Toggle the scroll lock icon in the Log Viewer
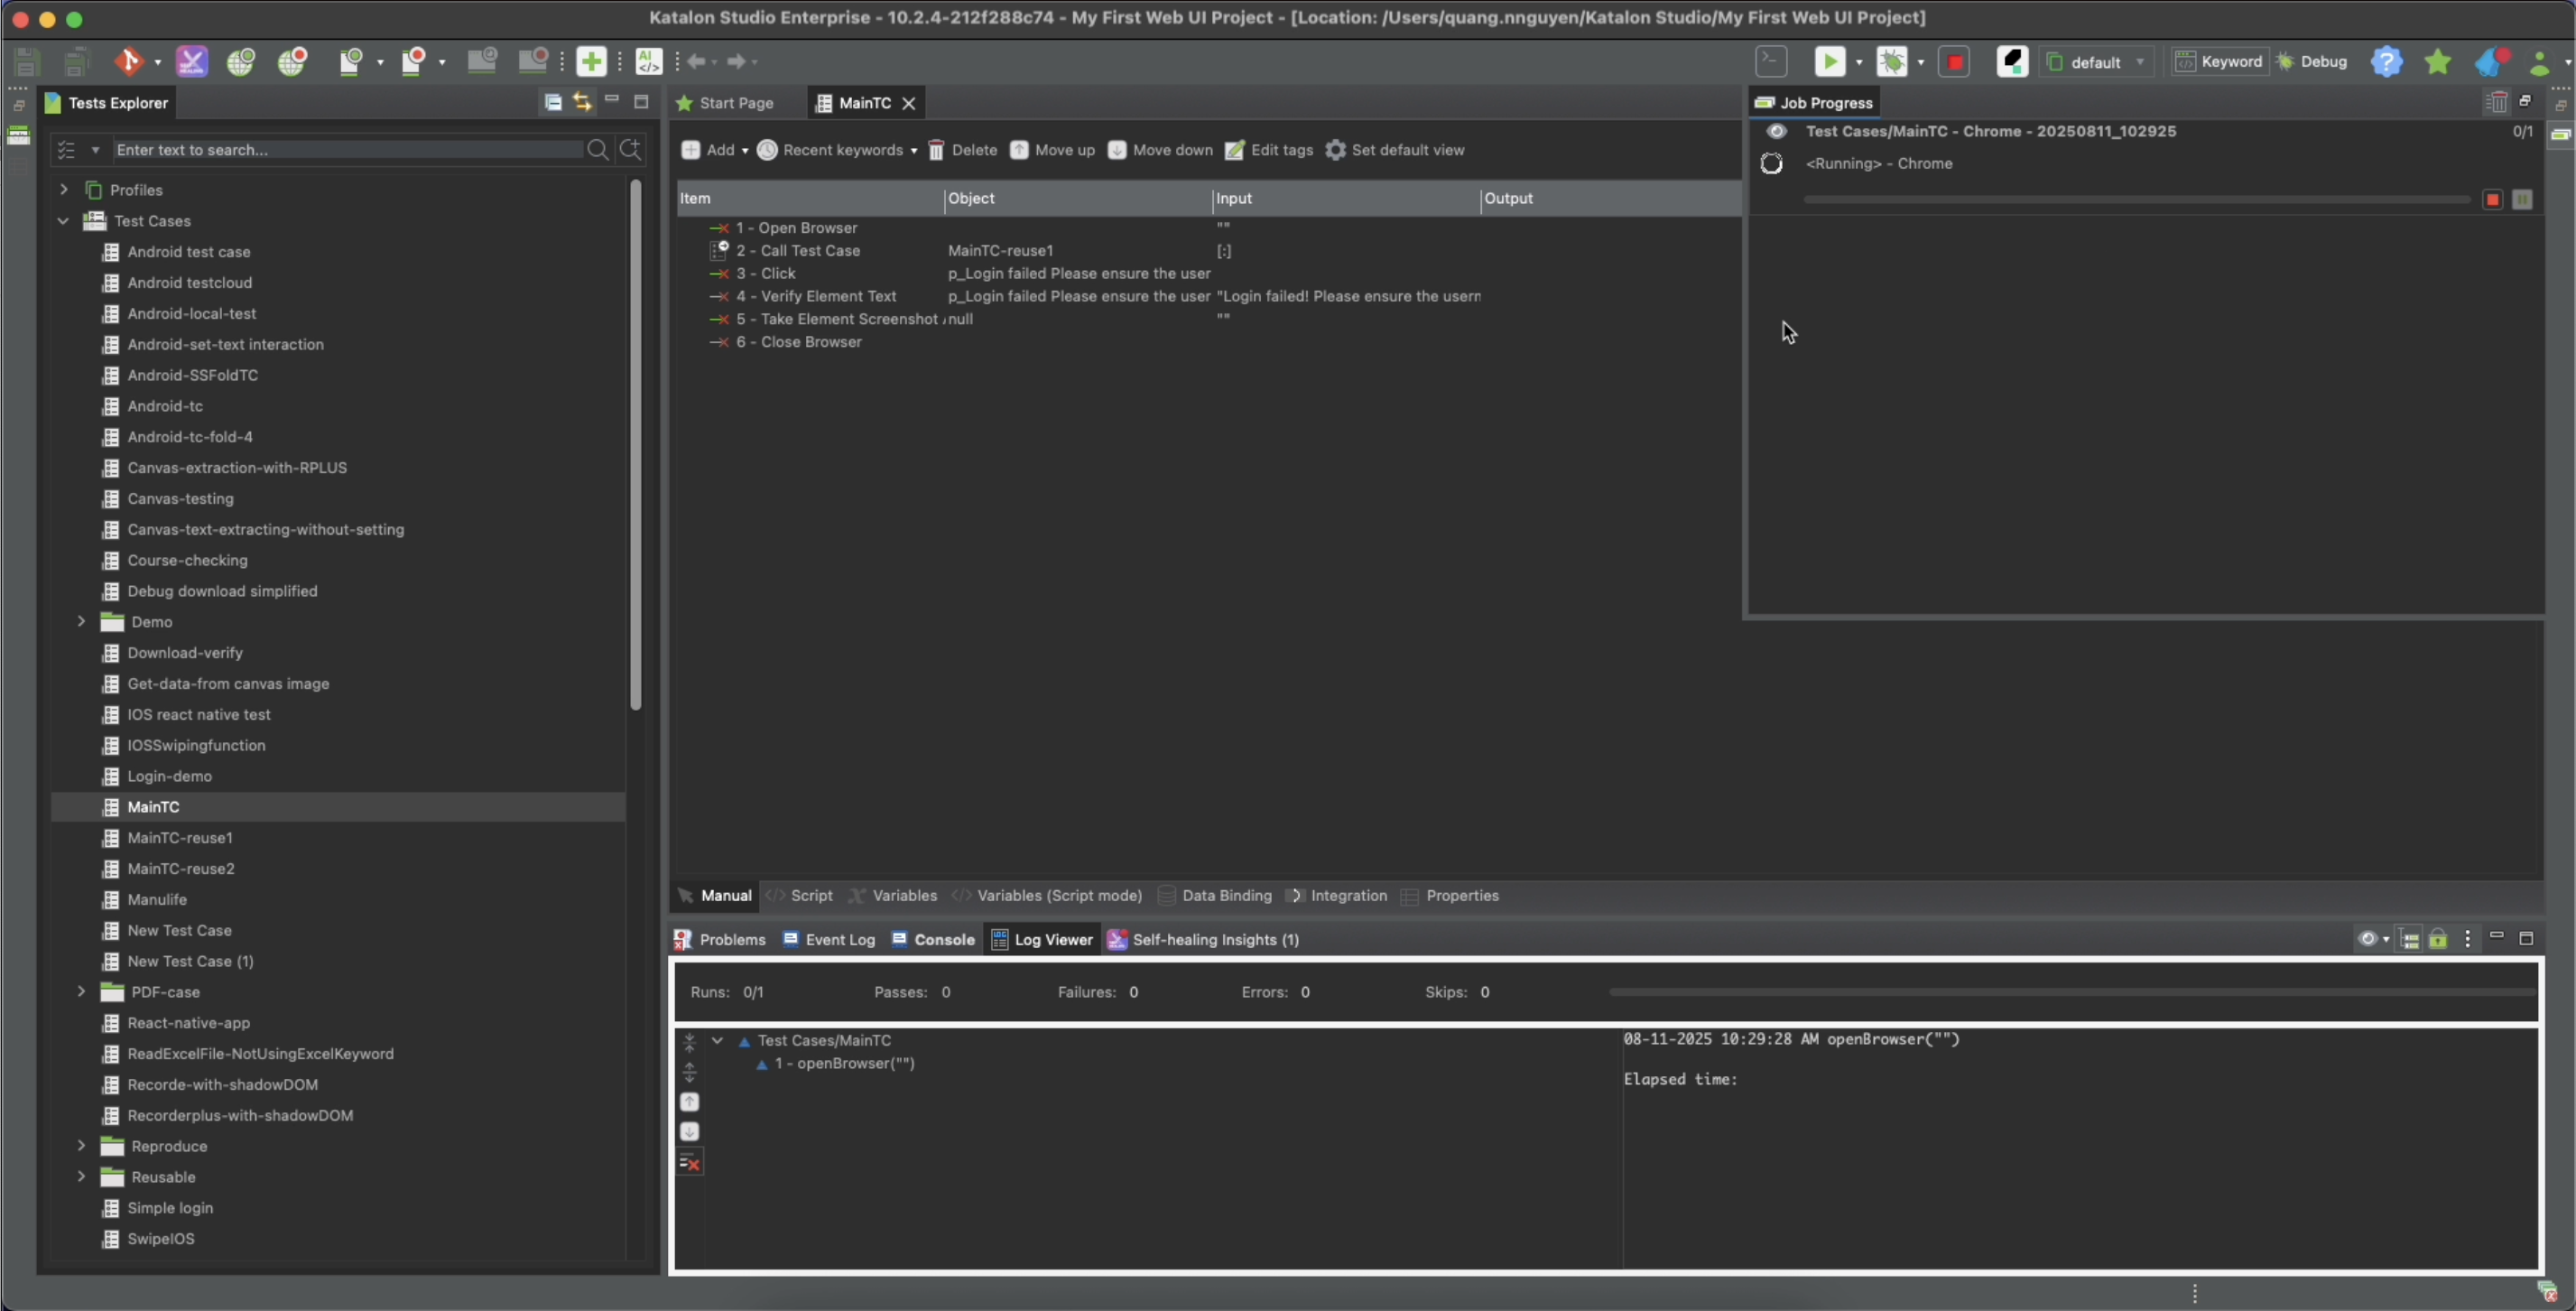2576x1311 pixels. (x=2438, y=939)
